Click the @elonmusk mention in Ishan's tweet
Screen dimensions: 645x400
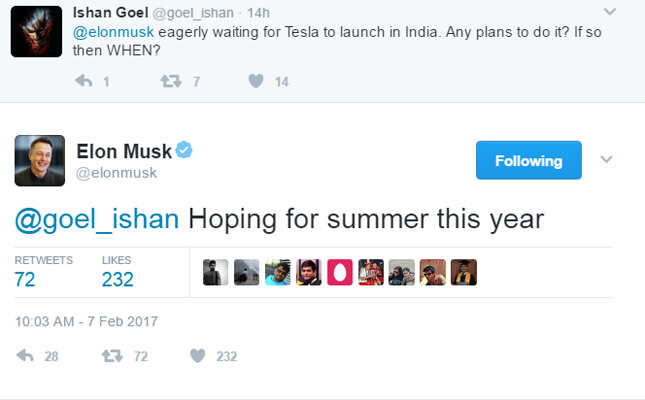point(109,31)
